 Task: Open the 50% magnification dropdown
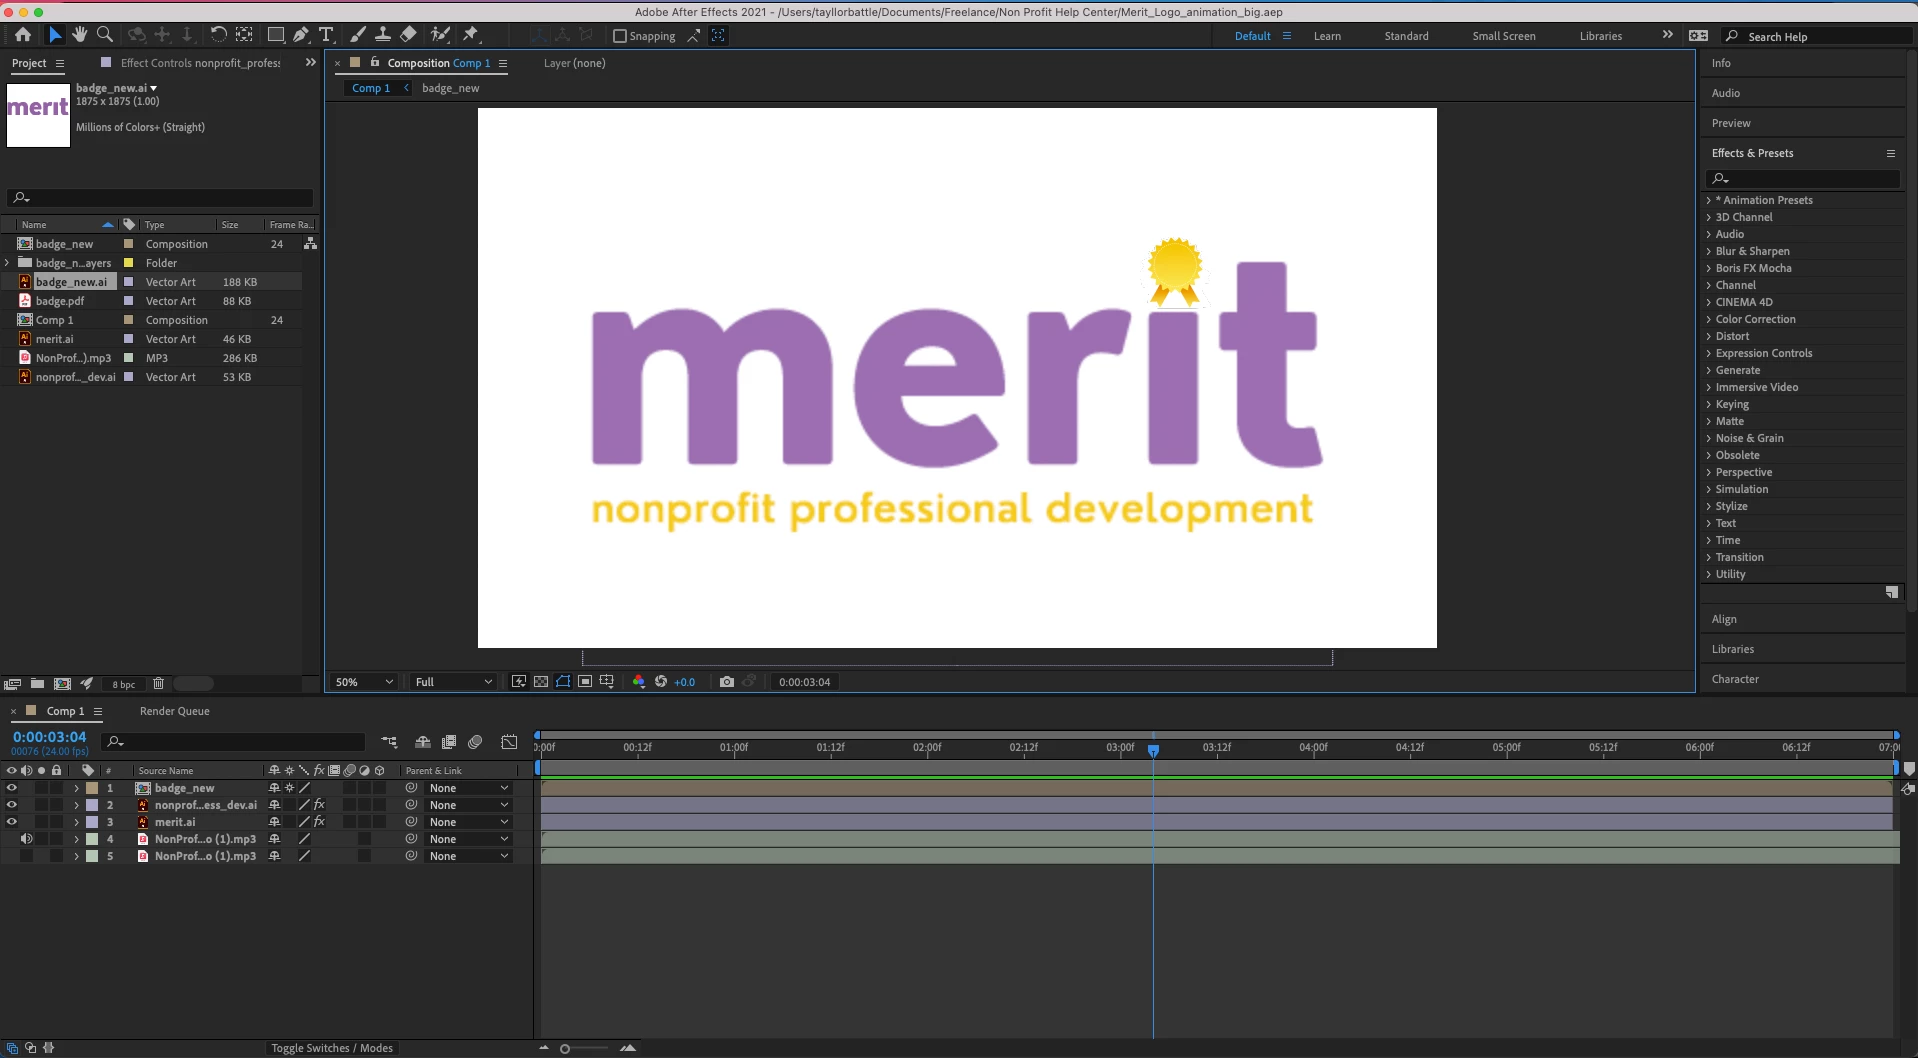(x=364, y=682)
